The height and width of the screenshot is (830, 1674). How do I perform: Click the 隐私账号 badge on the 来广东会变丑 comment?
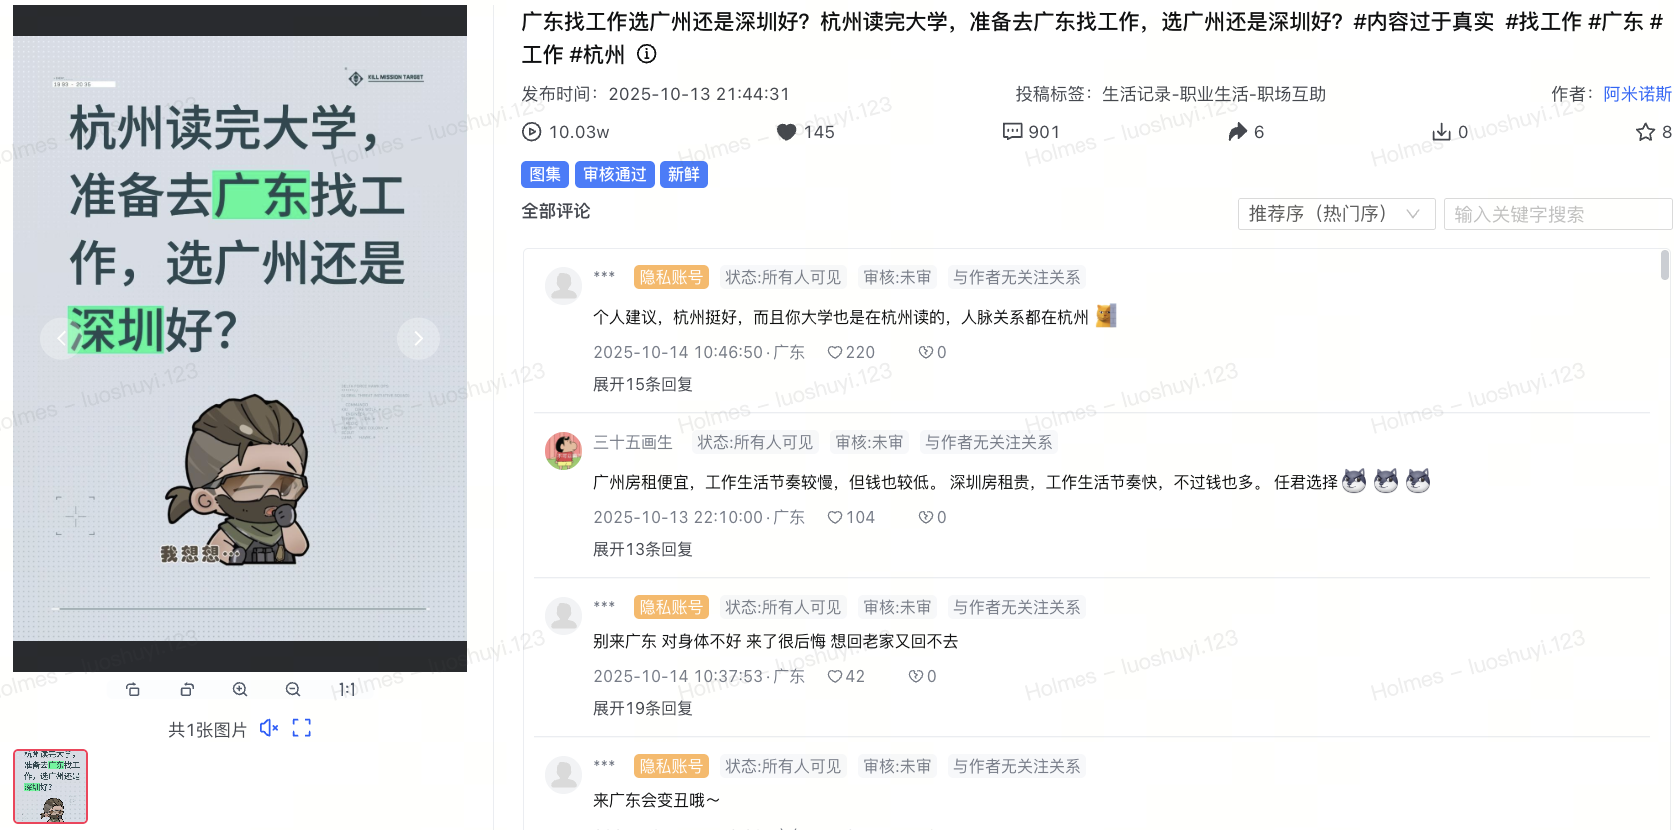(x=671, y=766)
